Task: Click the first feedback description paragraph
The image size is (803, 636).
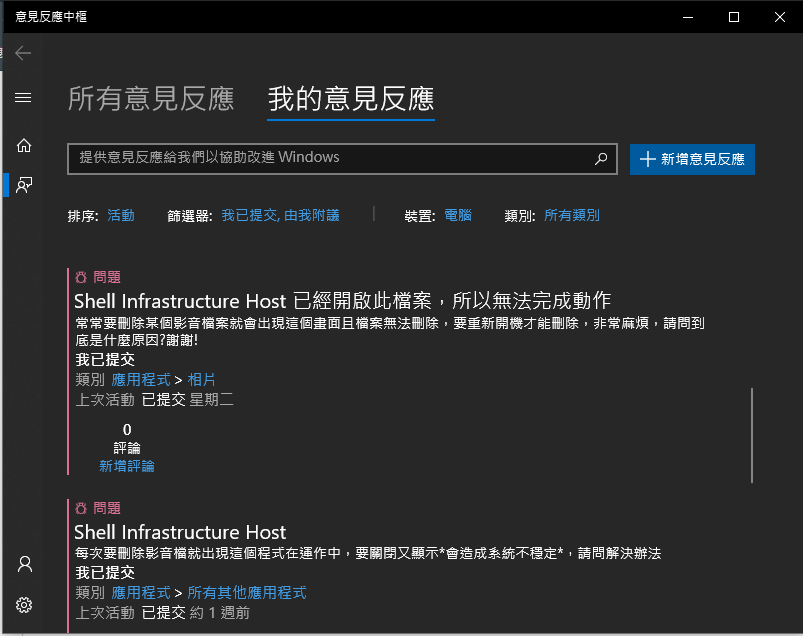Action: [390, 331]
